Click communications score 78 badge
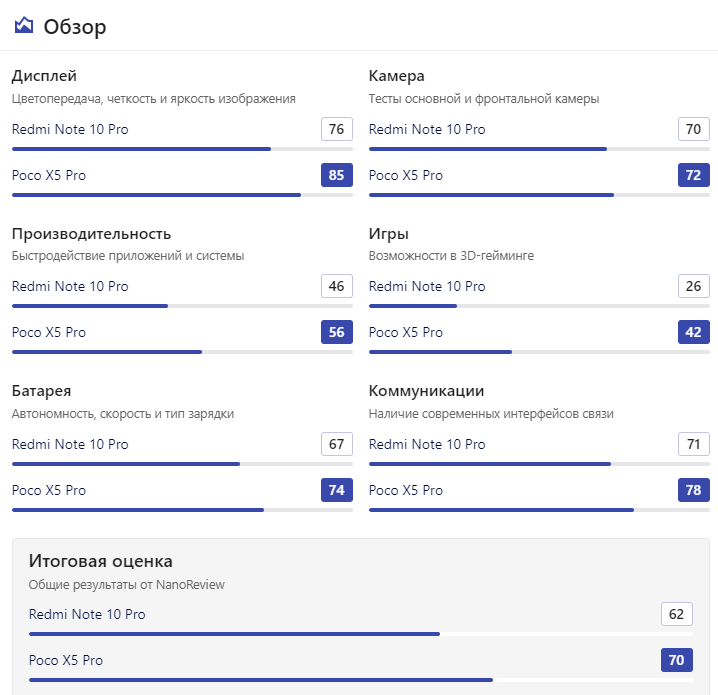Viewport: 718px width, 695px height. tap(693, 490)
